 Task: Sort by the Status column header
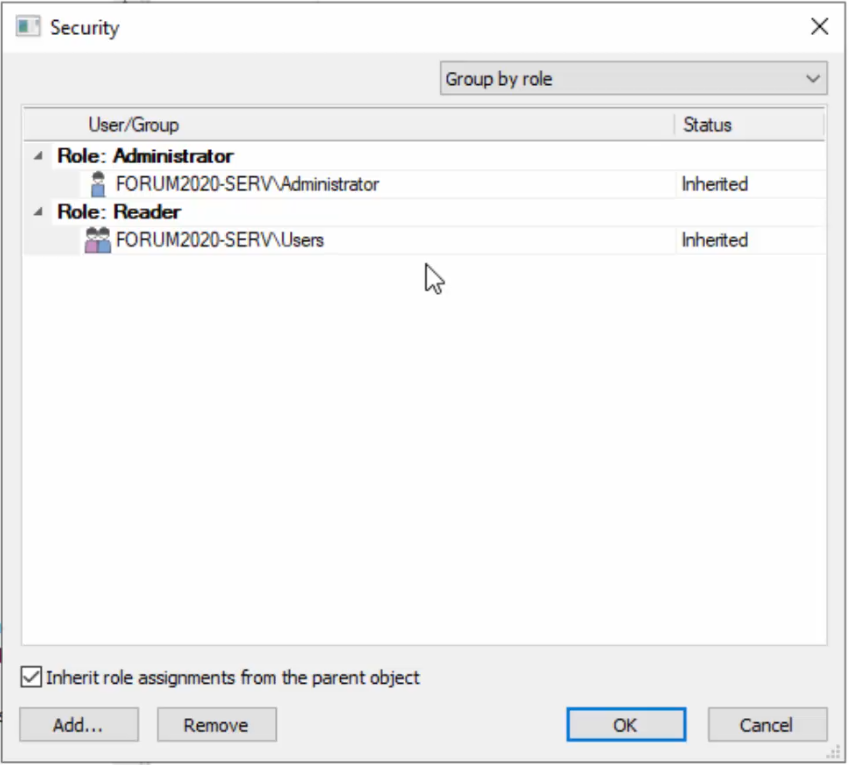coord(707,124)
